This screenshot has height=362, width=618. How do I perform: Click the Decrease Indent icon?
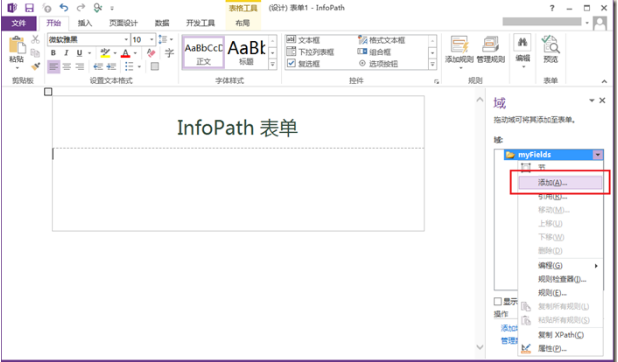tap(98, 66)
